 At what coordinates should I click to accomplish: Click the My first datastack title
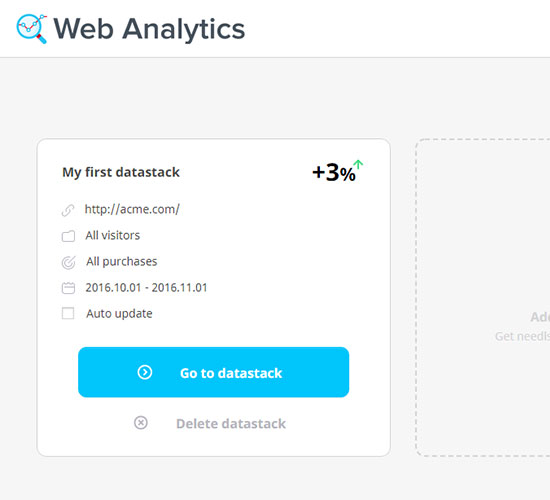coord(121,172)
